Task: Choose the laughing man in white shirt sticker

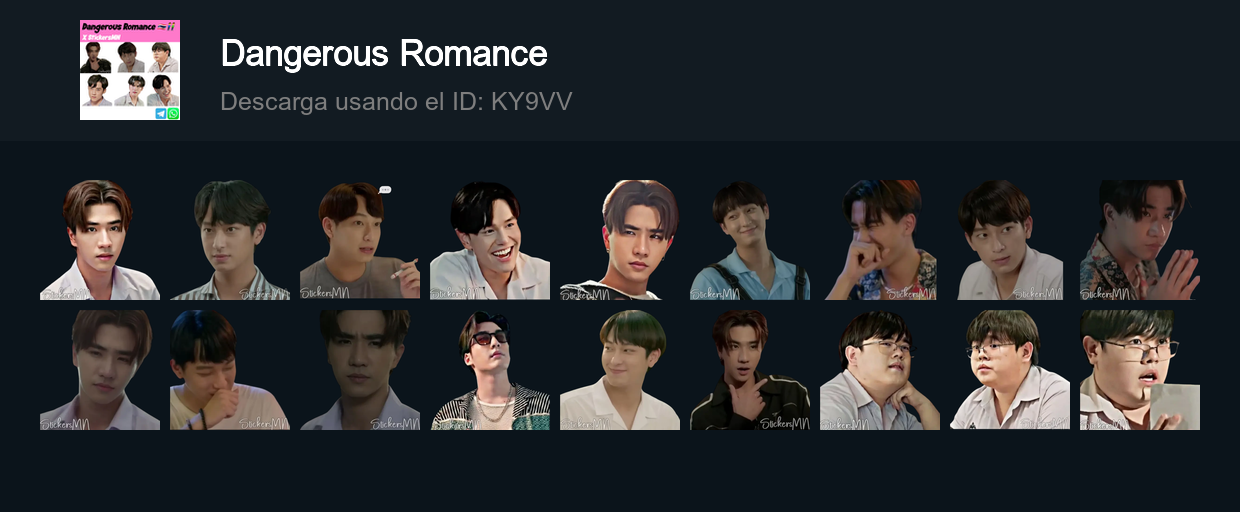Action: [490, 240]
